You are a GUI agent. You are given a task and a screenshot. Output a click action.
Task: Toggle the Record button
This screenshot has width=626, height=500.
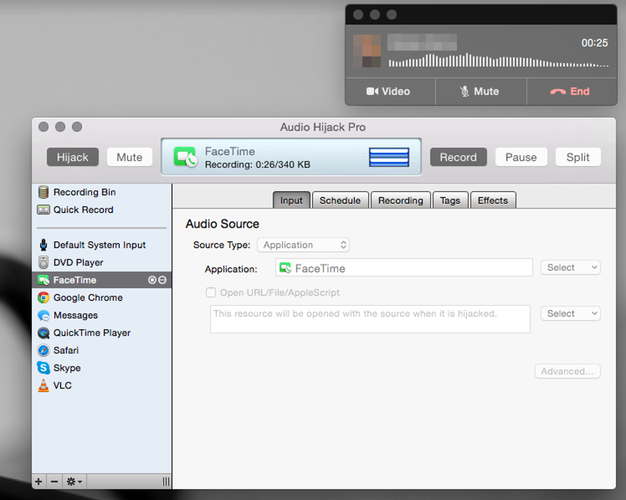(x=458, y=157)
